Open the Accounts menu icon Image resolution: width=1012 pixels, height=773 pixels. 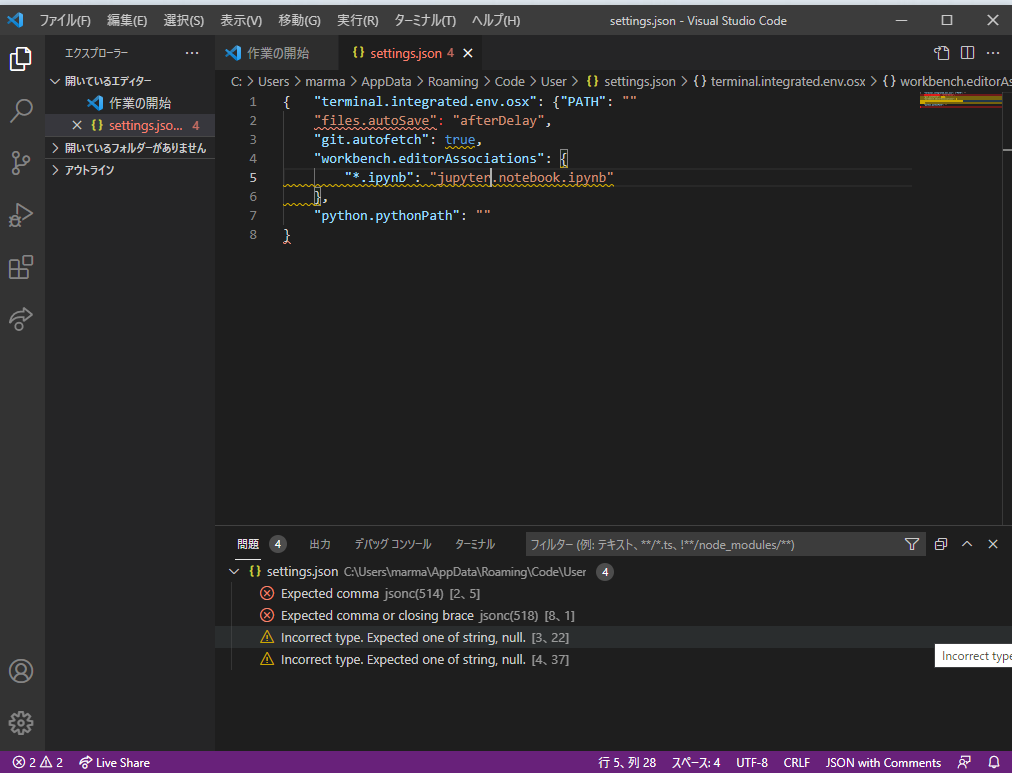tap(21, 671)
